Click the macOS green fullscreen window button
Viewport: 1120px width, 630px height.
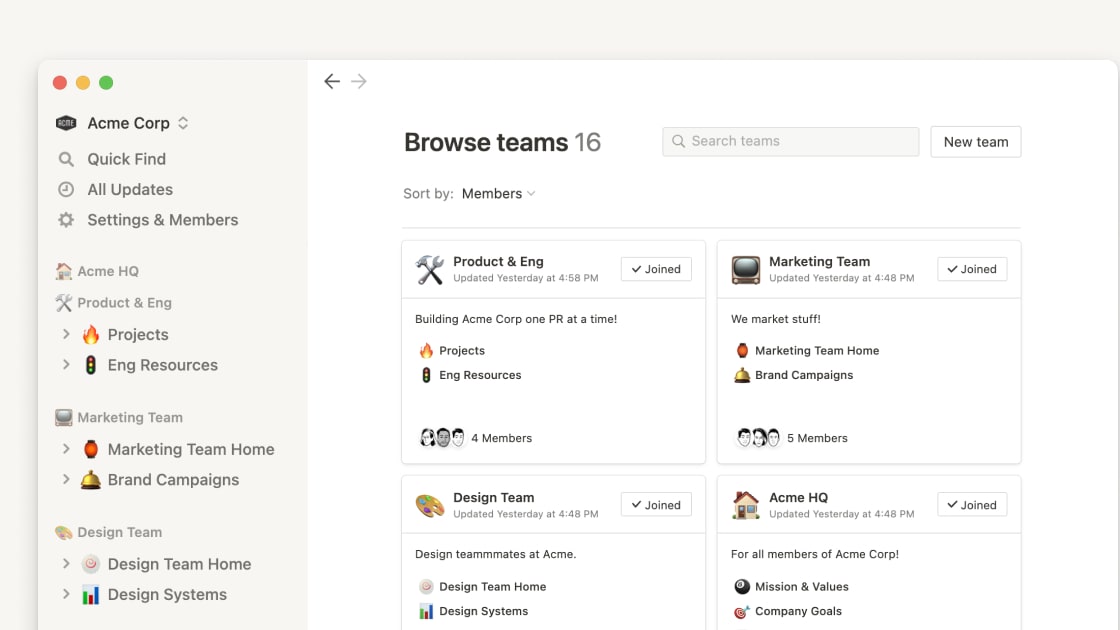coord(106,83)
